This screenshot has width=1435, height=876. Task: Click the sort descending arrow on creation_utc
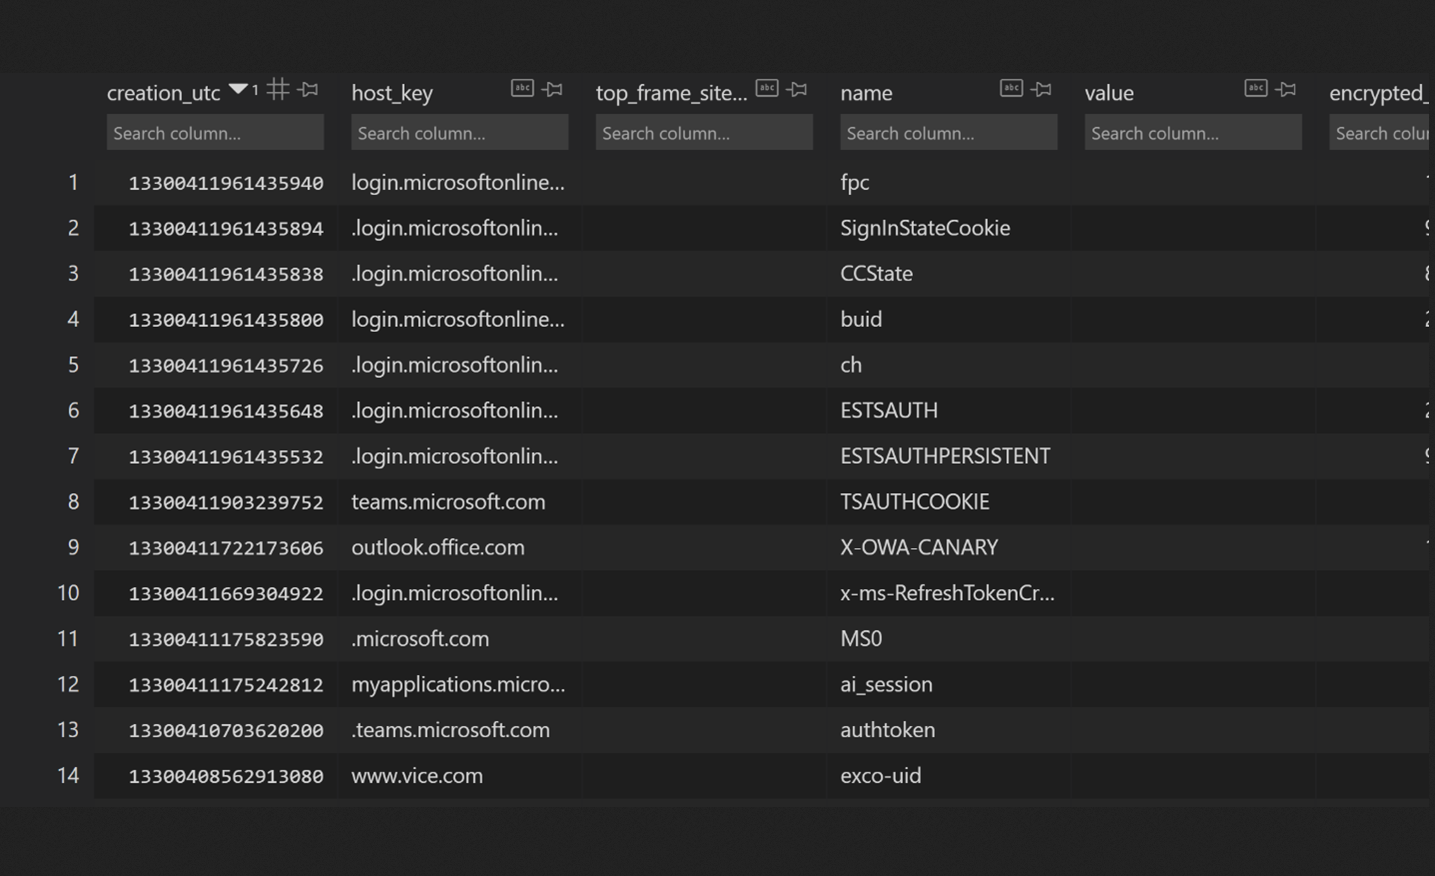[x=238, y=89]
